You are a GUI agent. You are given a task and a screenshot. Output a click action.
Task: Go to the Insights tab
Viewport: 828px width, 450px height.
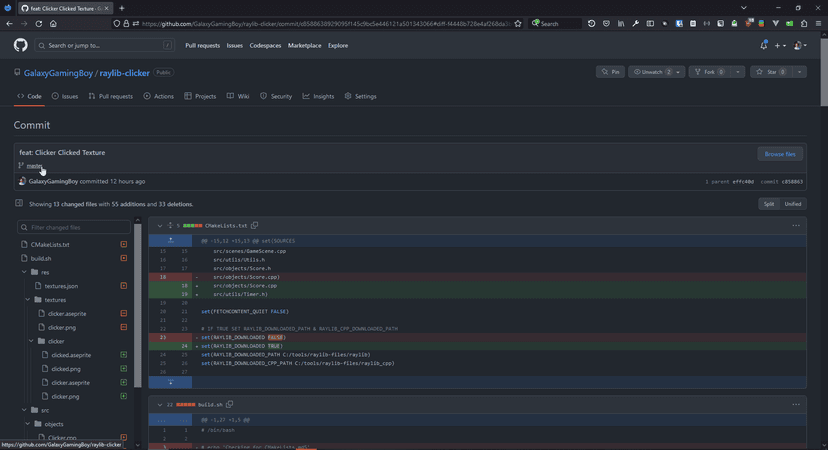click(x=318, y=96)
